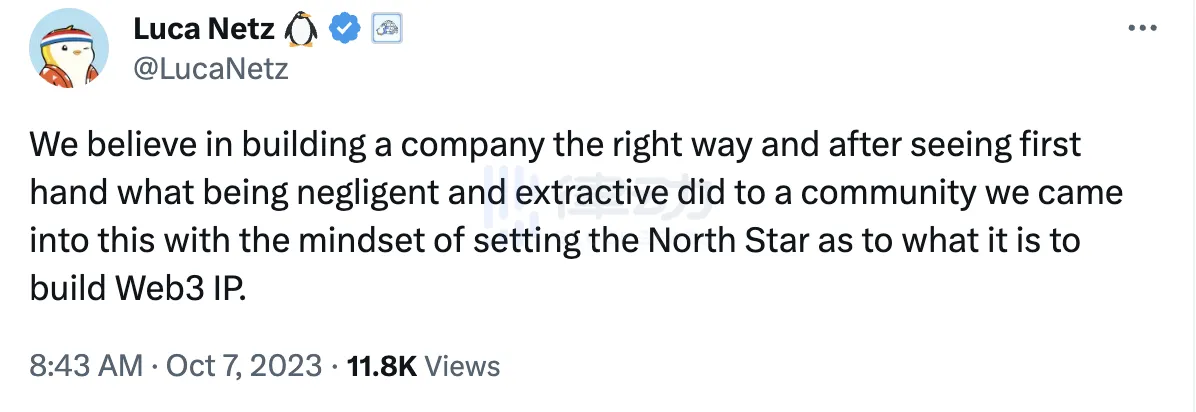1196x412 pixels.
Task: Click the 8:43 AM timestamp
Action: tap(85, 366)
